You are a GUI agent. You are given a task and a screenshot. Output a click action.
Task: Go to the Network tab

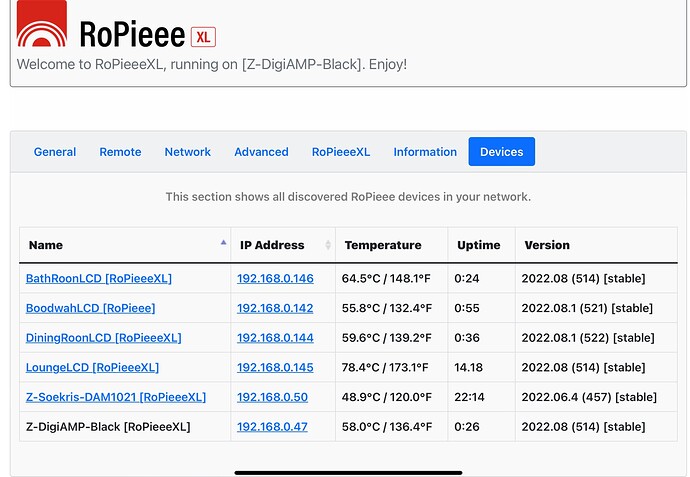(187, 152)
